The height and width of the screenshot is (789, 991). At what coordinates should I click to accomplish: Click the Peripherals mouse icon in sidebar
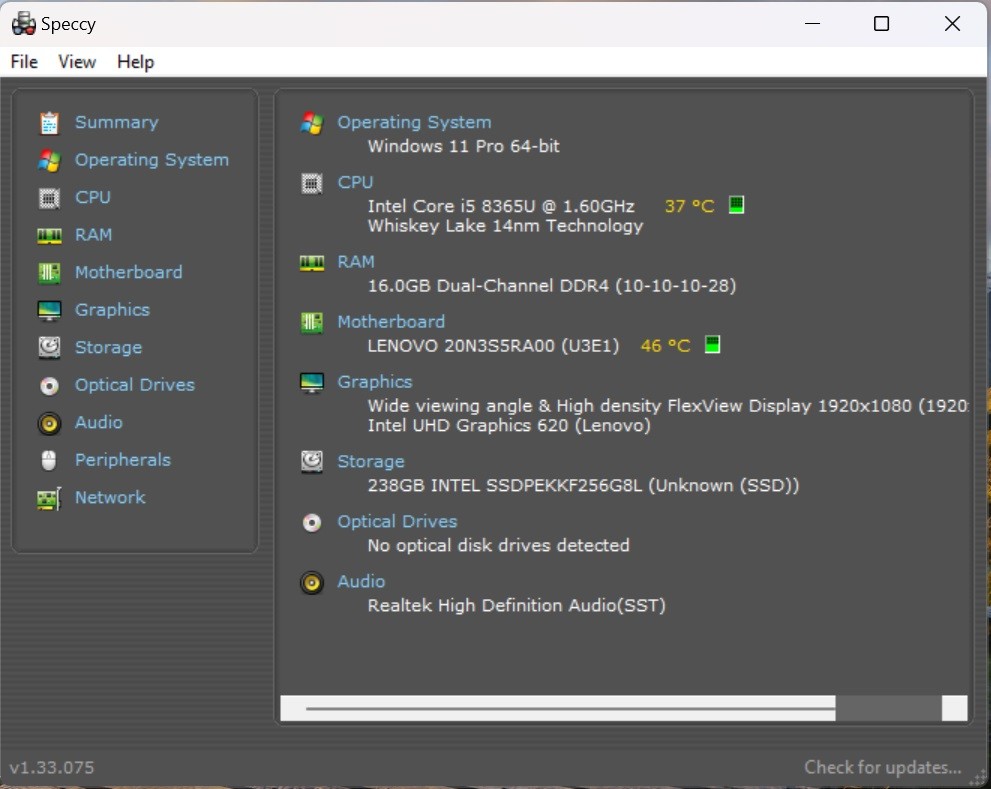point(49,460)
